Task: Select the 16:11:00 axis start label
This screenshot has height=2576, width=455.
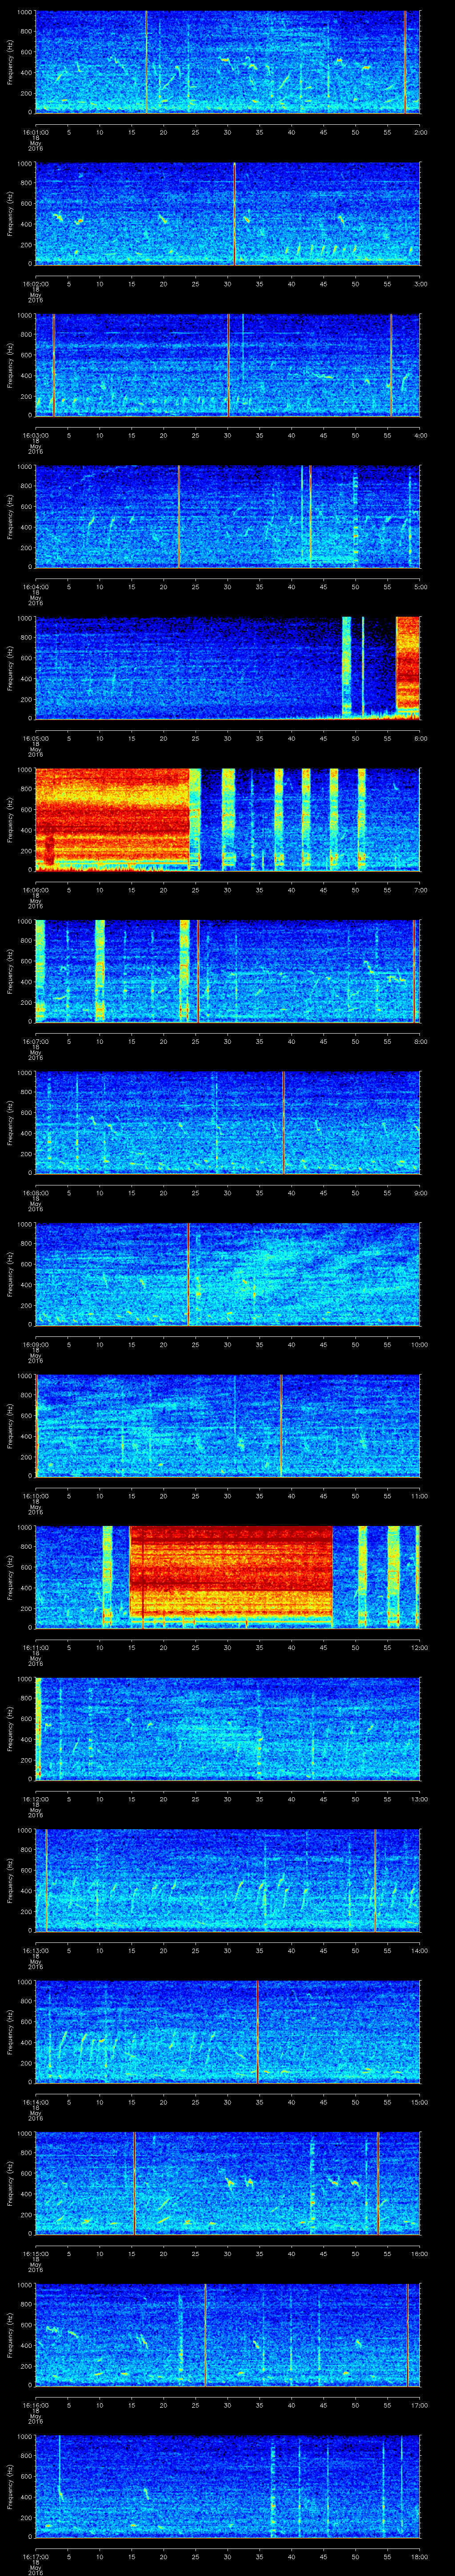Action: coord(35,1647)
